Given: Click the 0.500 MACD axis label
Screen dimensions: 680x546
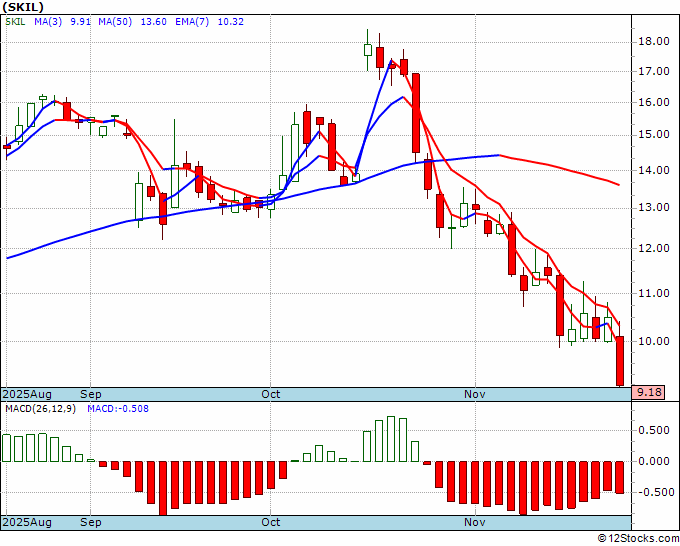Looking at the screenshot, I should coord(656,431).
